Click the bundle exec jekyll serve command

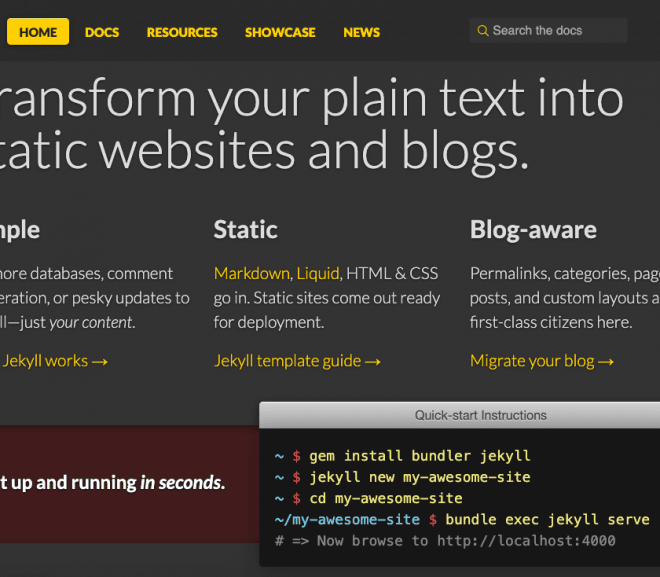pyautogui.click(x=547, y=520)
